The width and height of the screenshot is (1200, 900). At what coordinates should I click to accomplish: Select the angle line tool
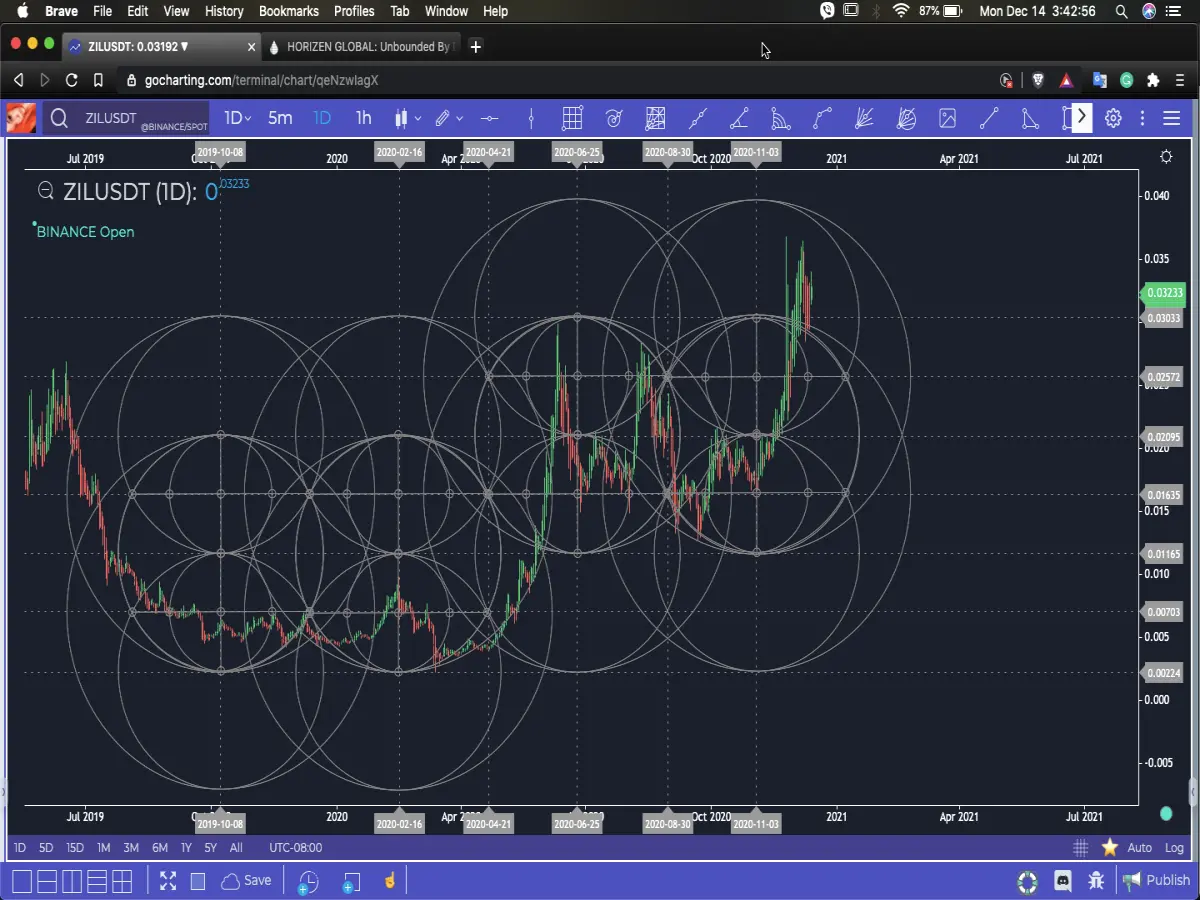[x=739, y=118]
